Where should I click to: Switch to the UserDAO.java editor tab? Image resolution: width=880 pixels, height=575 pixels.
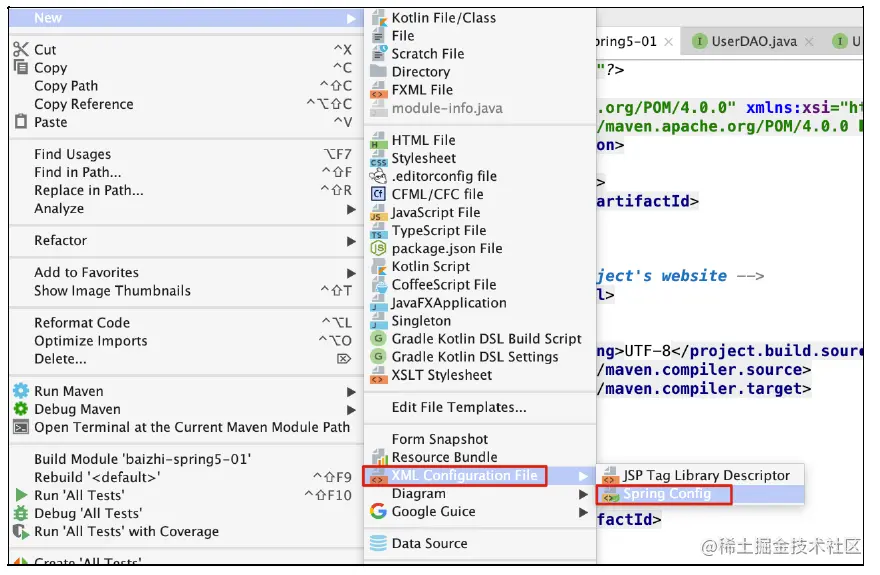point(753,42)
